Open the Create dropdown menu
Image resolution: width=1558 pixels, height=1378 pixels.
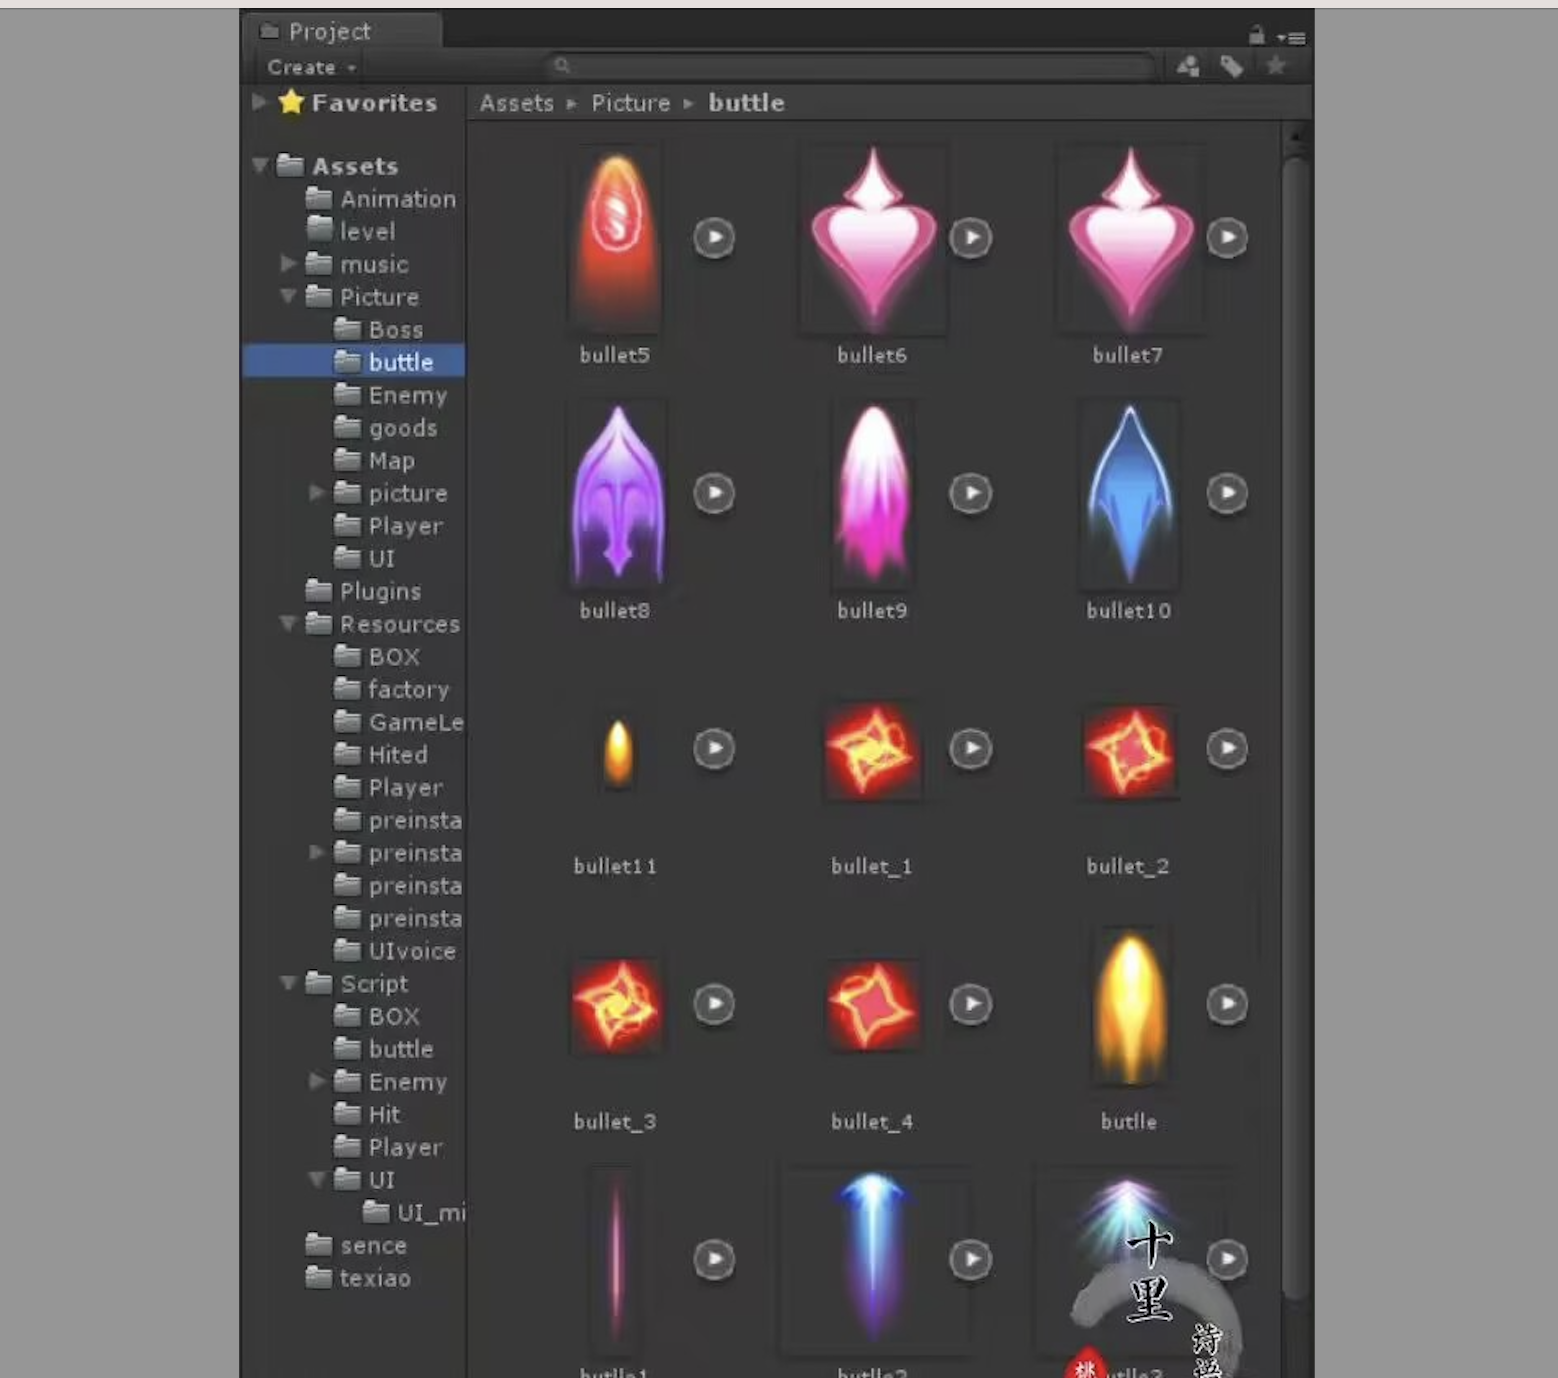click(306, 67)
